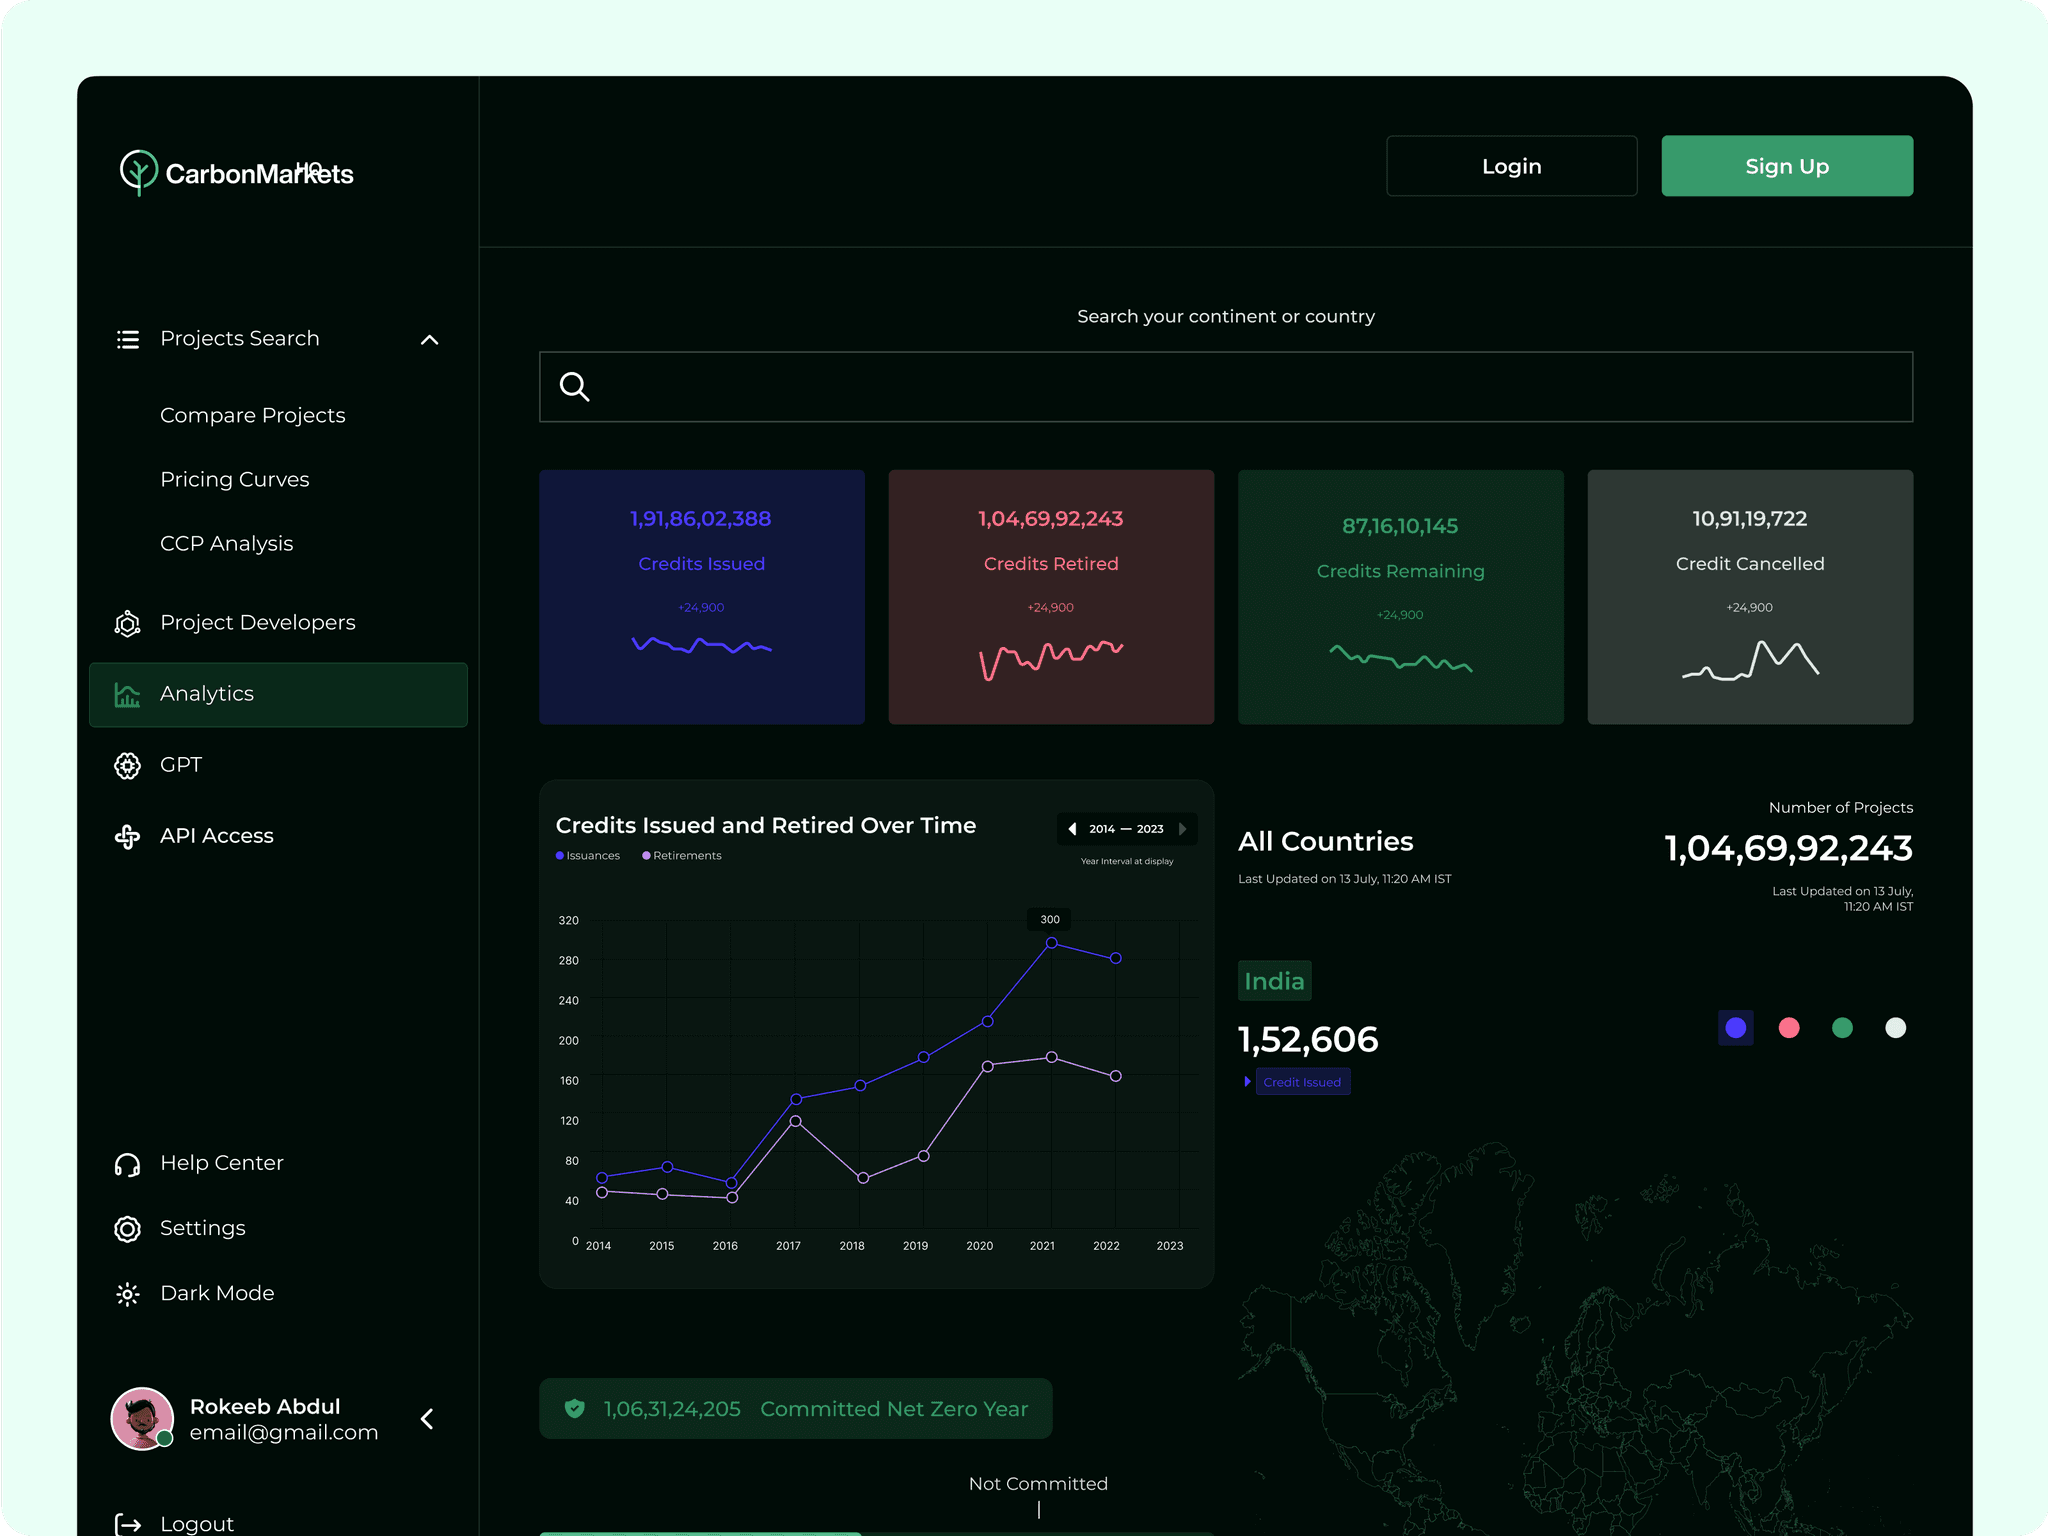Viewport: 2048px width, 1536px height.
Task: Open Help Center headset icon
Action: point(127,1164)
